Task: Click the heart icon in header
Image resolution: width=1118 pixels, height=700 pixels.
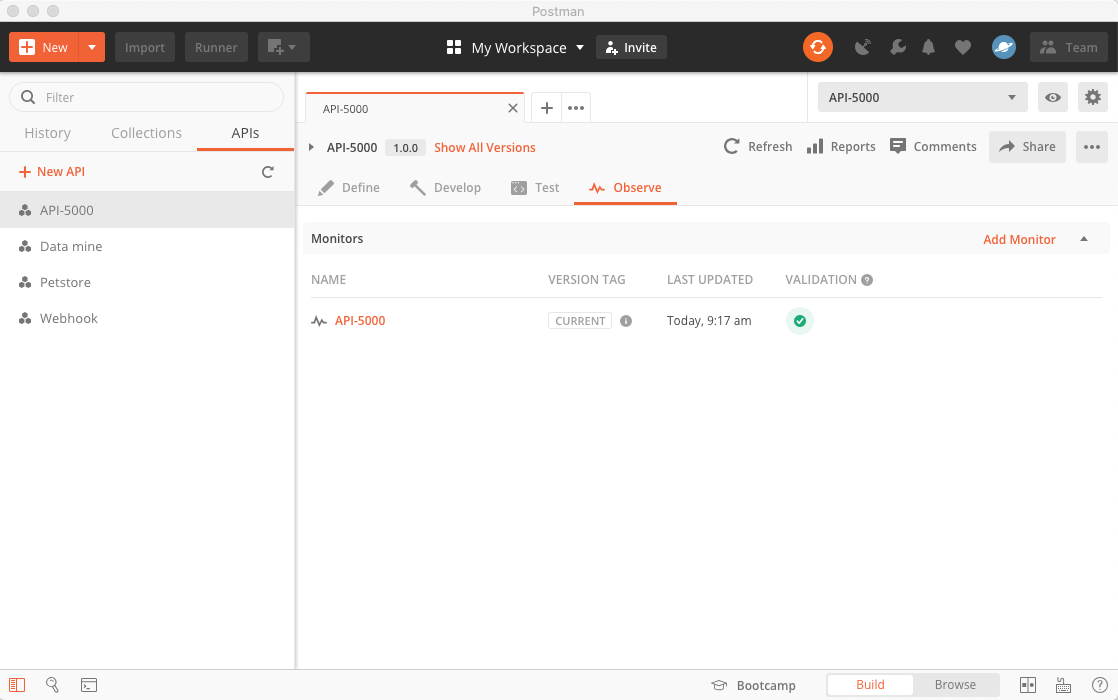Action: coord(963,48)
